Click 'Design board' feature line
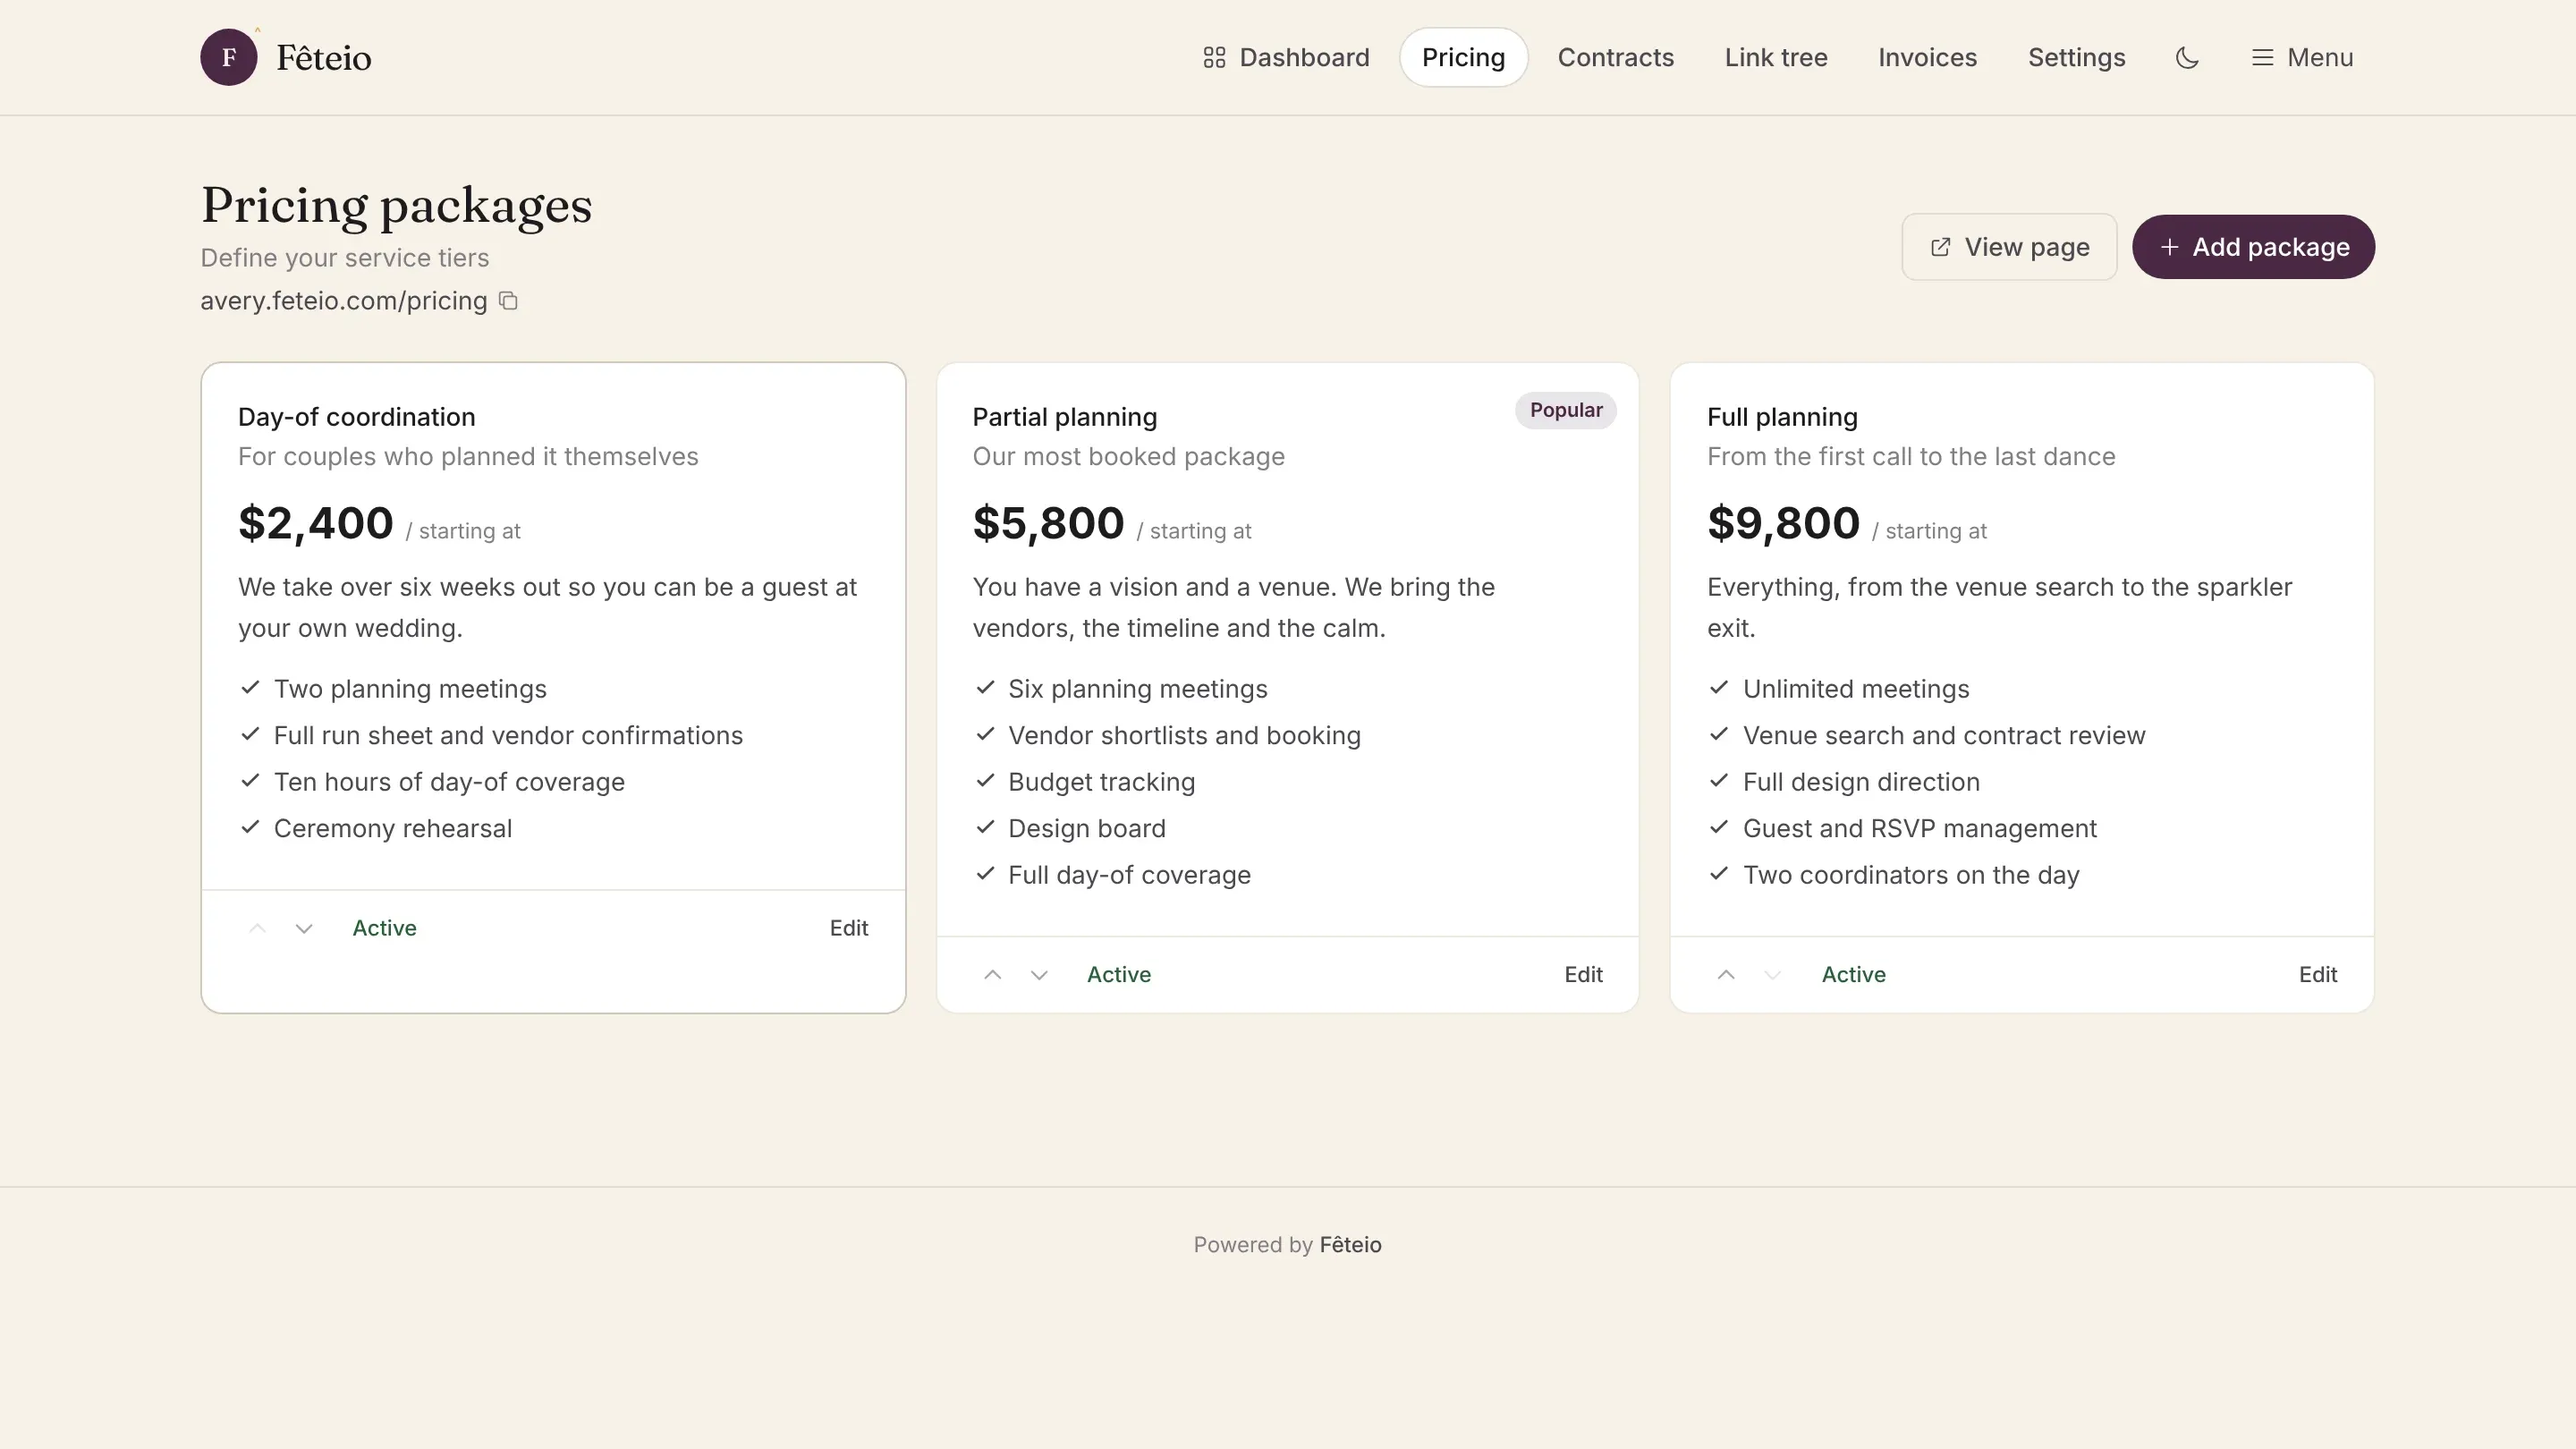Screen dimensions: 2576x1449 coord(1086,828)
